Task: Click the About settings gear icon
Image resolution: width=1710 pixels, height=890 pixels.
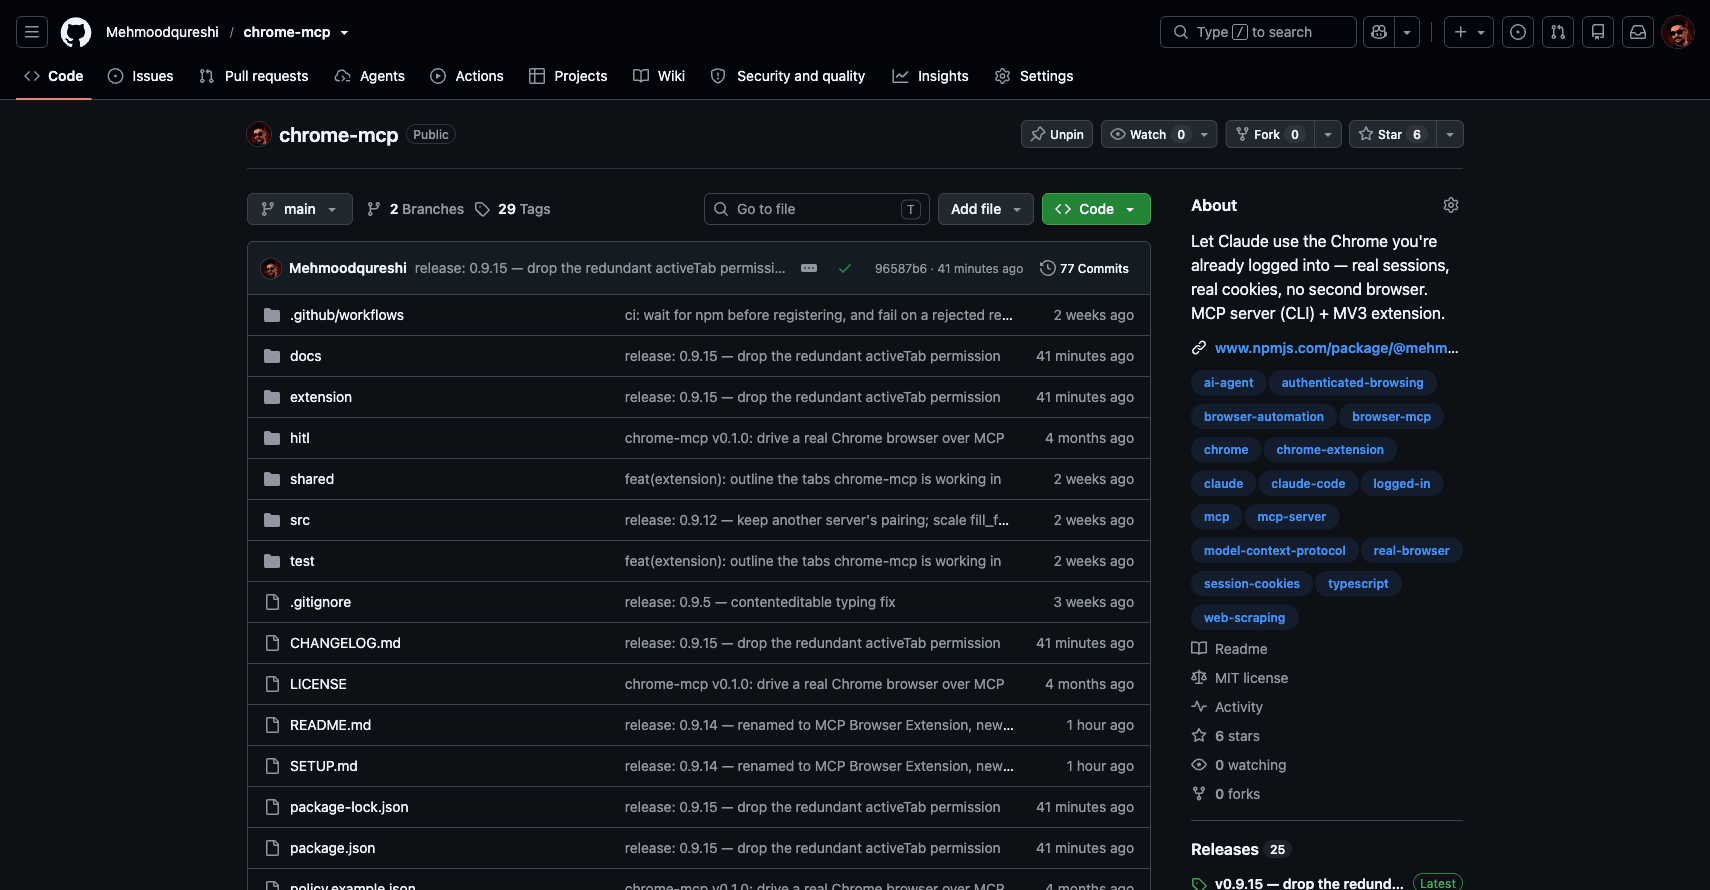Action: click(1451, 205)
